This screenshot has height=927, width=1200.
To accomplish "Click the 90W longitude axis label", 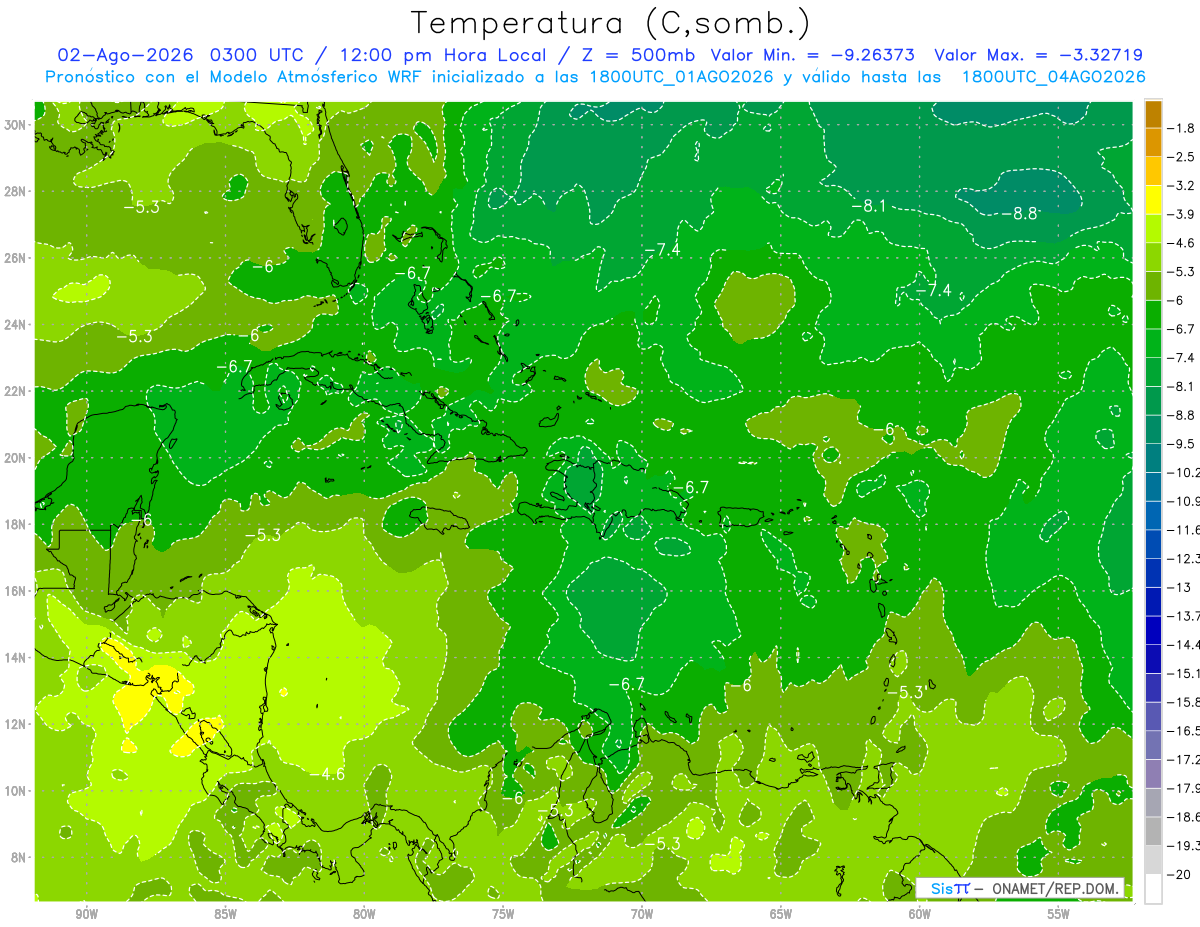I will pyautogui.click(x=86, y=914).
